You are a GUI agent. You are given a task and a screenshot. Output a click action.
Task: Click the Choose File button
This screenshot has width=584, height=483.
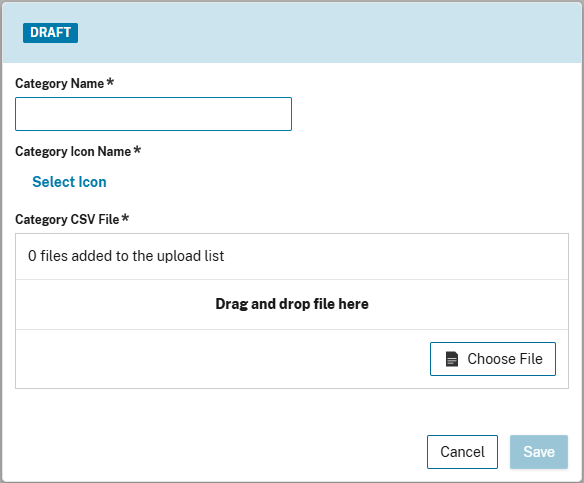click(x=493, y=359)
